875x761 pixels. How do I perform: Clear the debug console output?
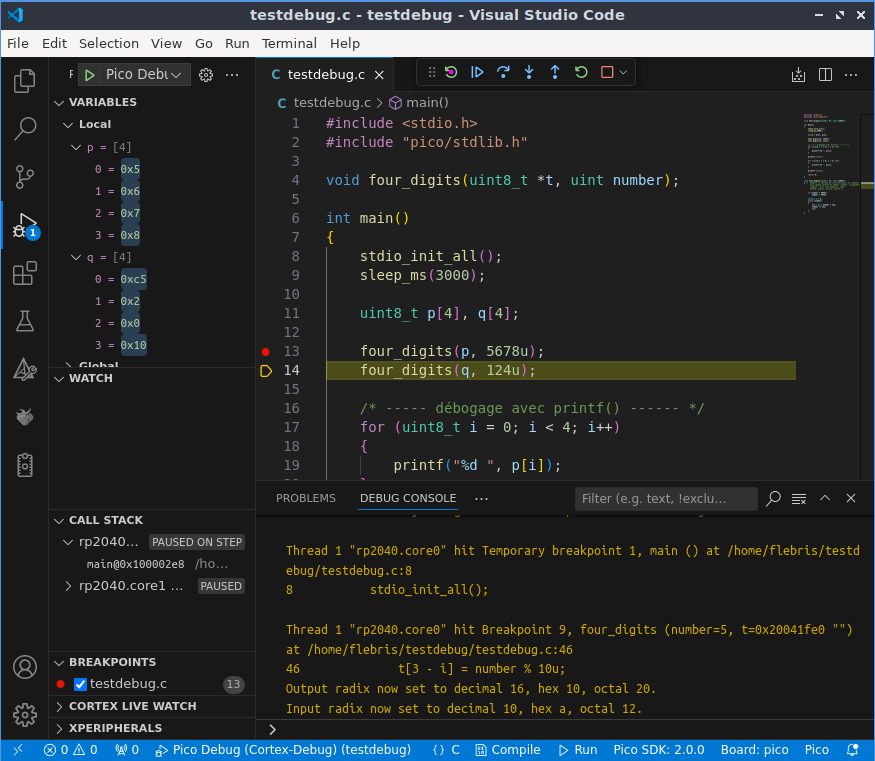pyautogui.click(x=799, y=499)
